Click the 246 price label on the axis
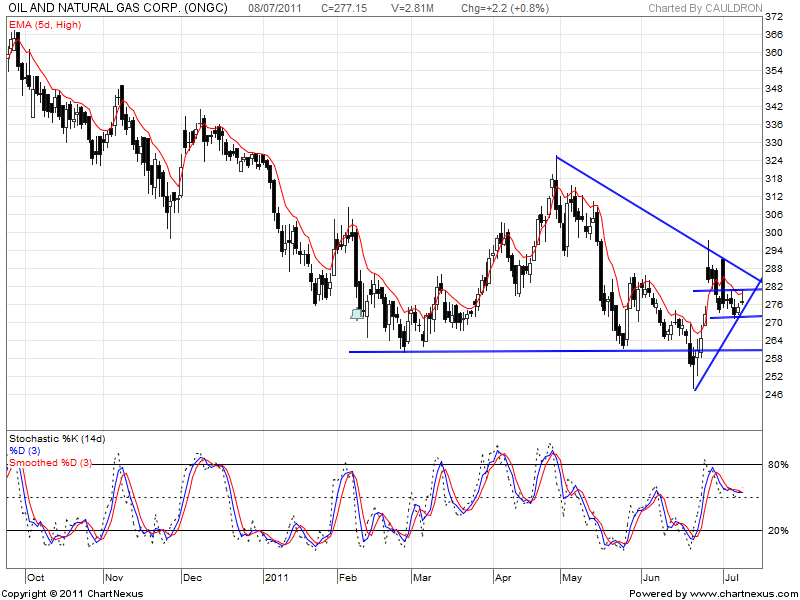 click(774, 395)
